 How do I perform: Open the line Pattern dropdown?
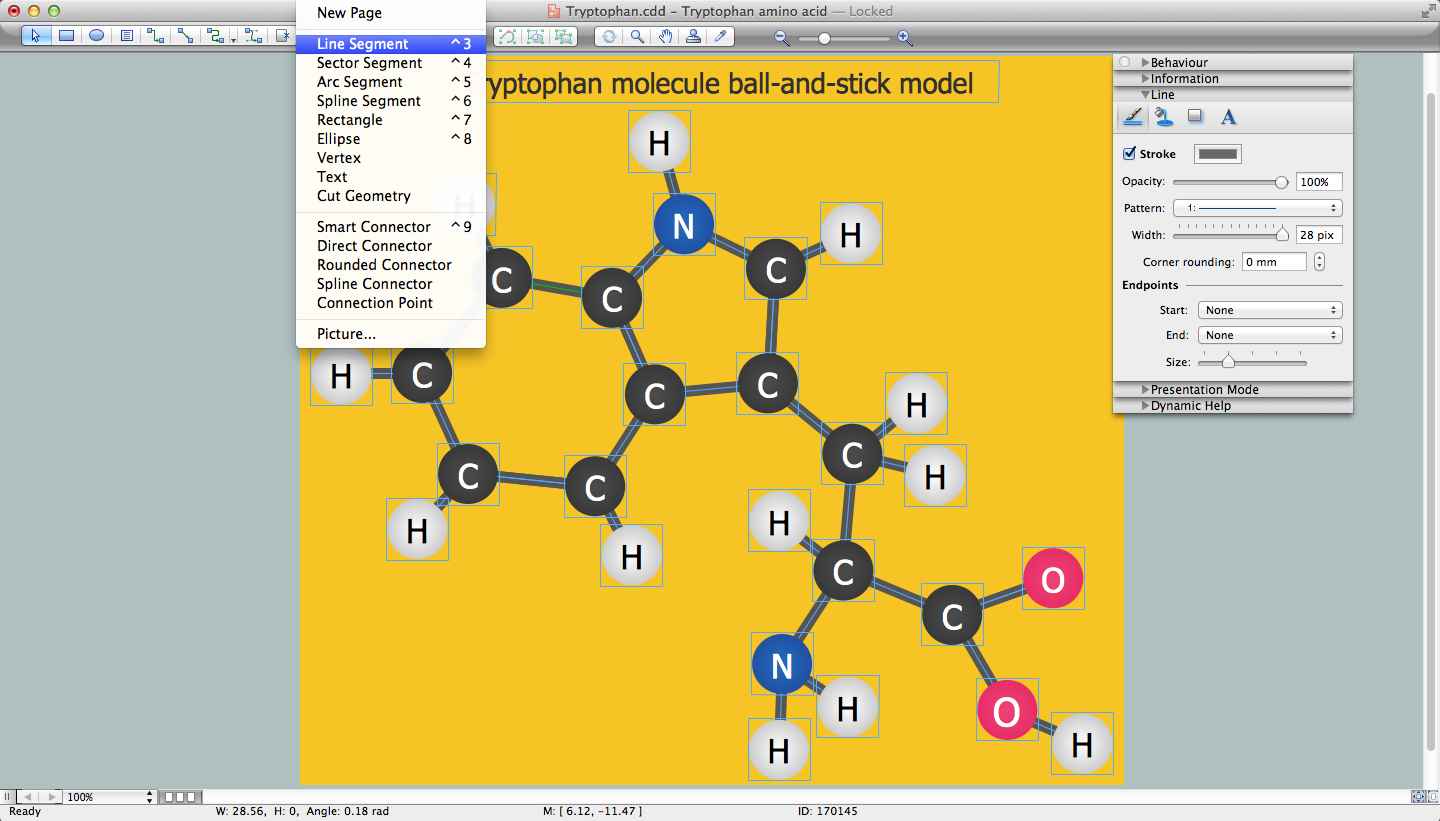1257,208
